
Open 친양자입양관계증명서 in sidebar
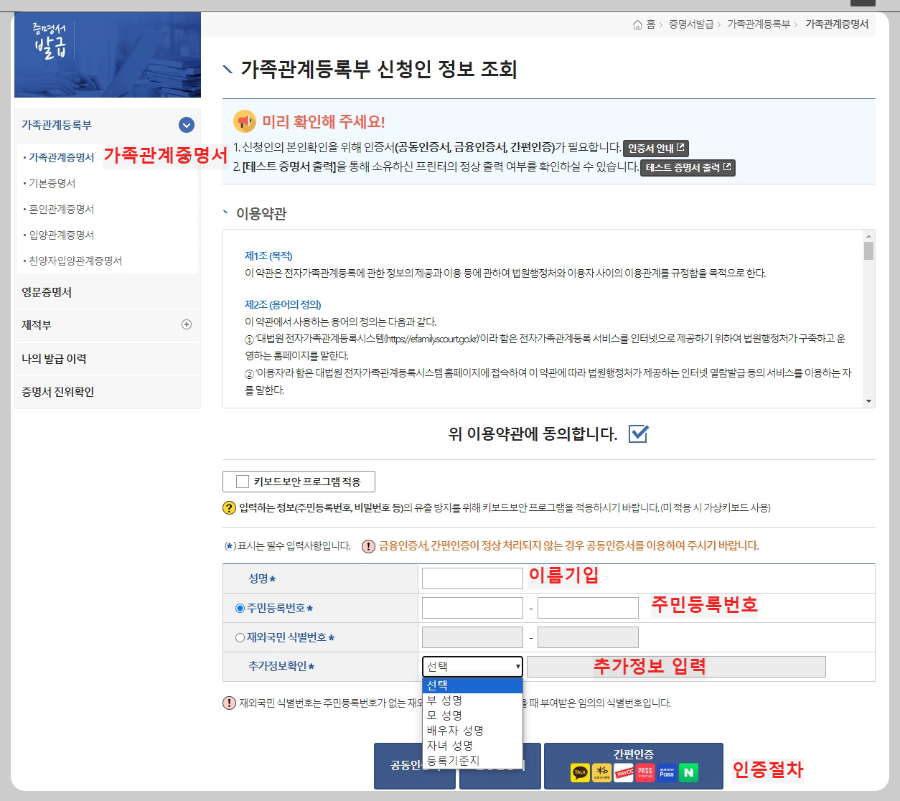[x=75, y=260]
